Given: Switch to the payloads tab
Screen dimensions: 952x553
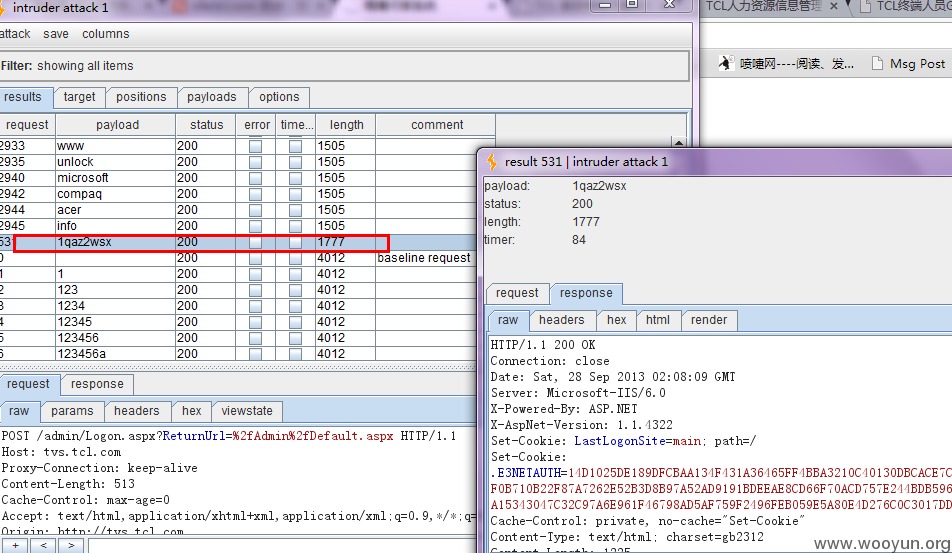Looking at the screenshot, I should tap(211, 97).
